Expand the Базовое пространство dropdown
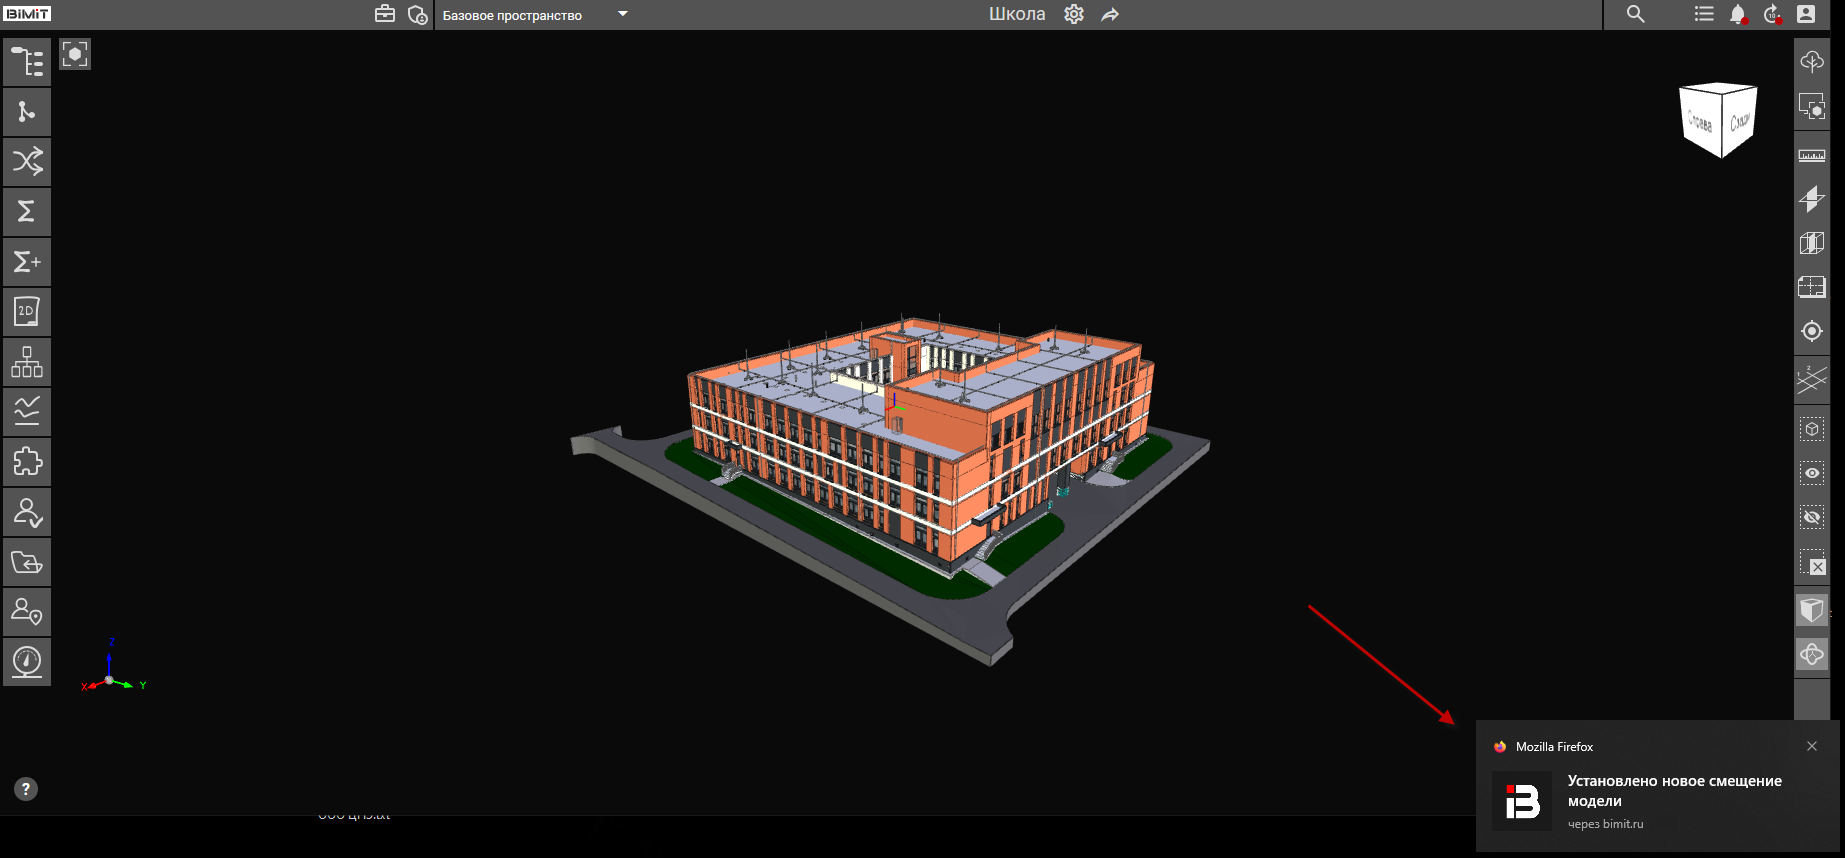 click(x=623, y=14)
